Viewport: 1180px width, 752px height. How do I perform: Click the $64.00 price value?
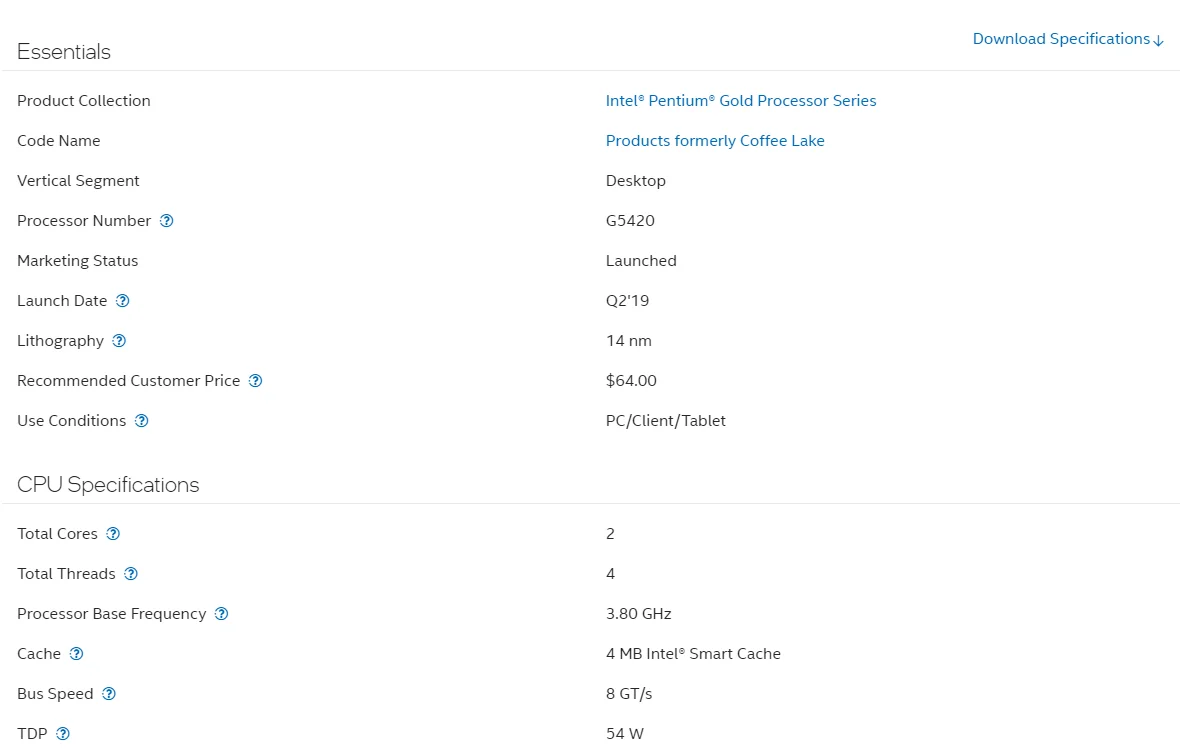631,381
